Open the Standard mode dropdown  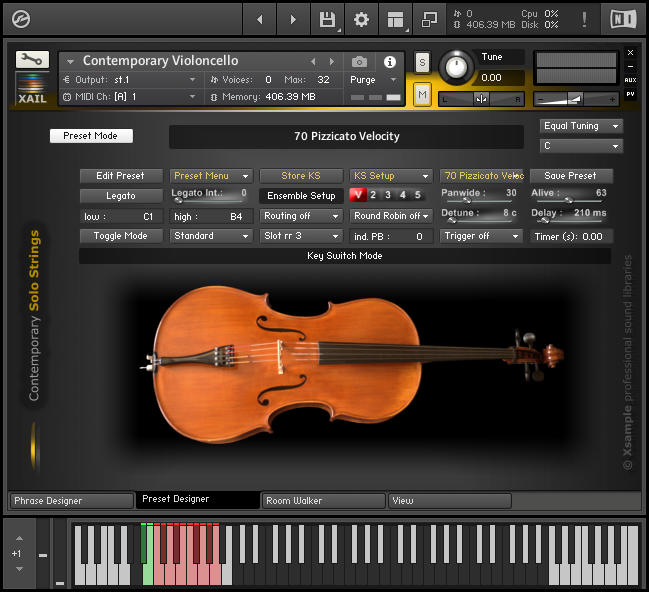point(211,236)
